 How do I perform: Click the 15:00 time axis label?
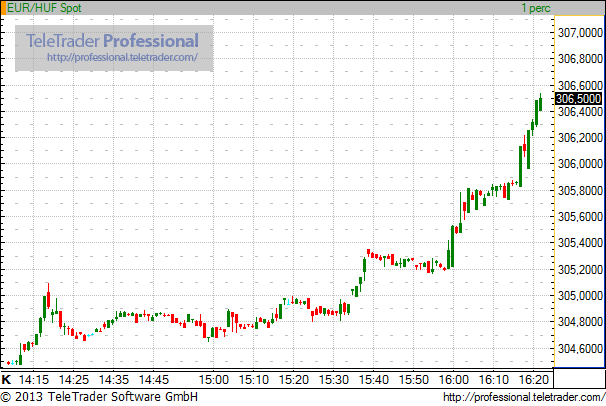(x=214, y=380)
